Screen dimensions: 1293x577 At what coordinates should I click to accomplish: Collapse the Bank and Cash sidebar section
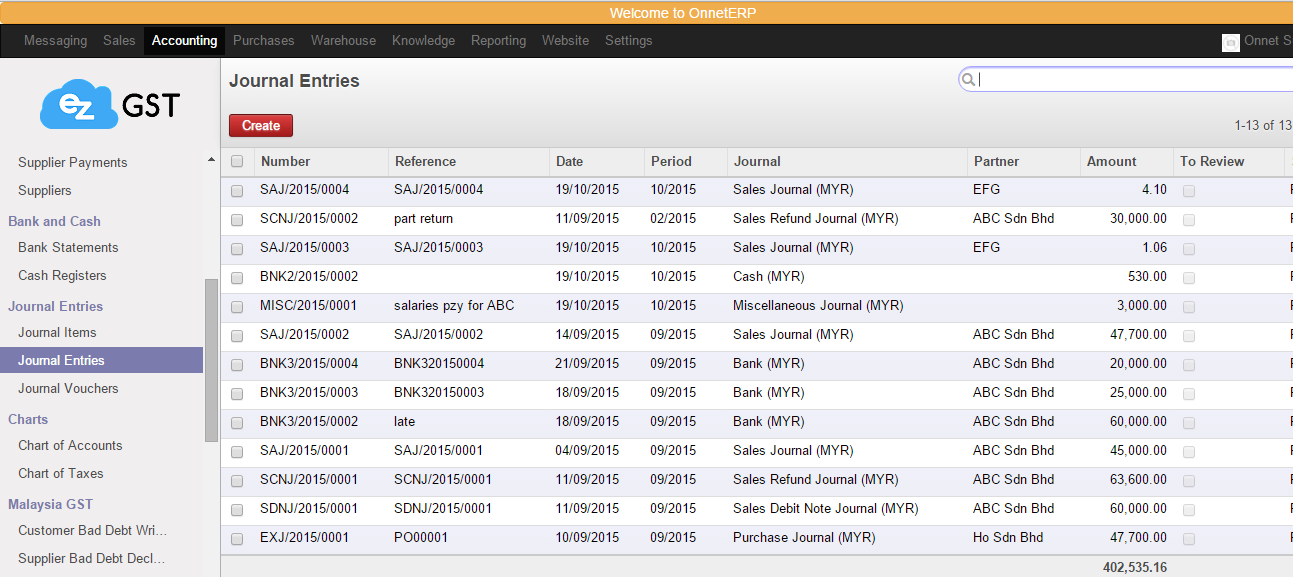(54, 221)
